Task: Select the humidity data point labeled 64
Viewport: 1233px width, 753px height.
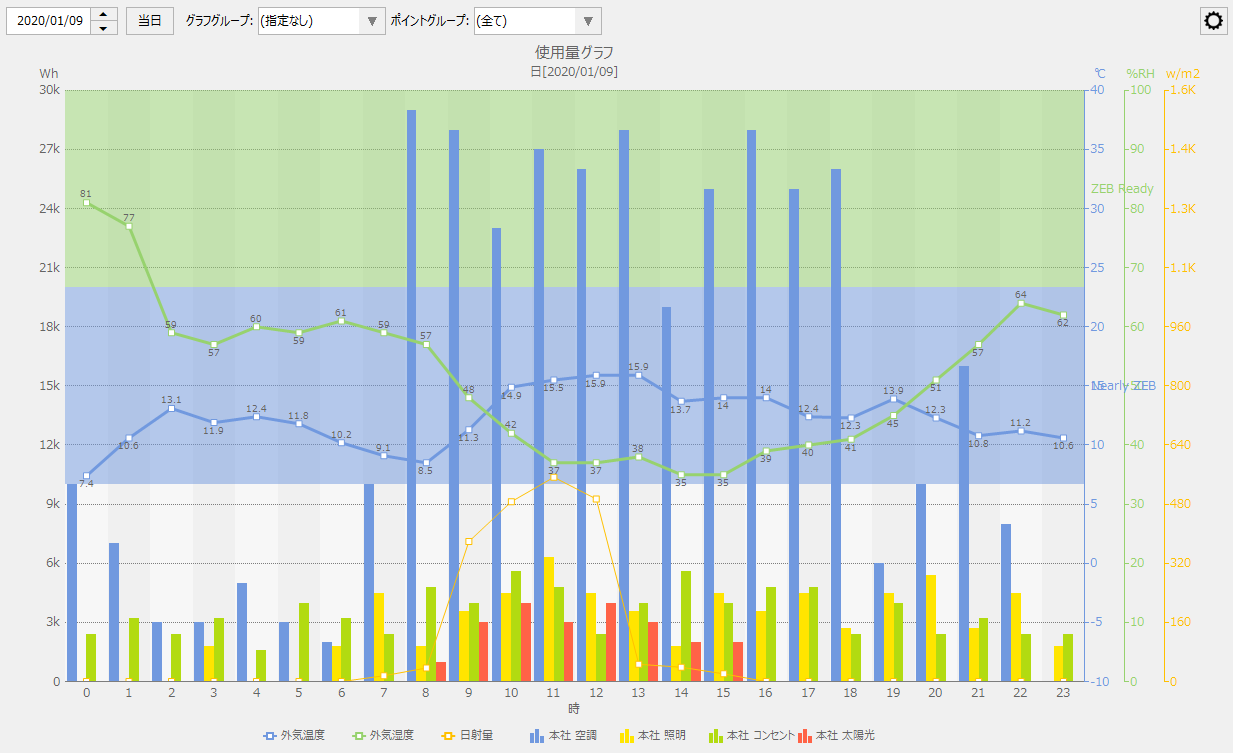Action: click(1021, 303)
